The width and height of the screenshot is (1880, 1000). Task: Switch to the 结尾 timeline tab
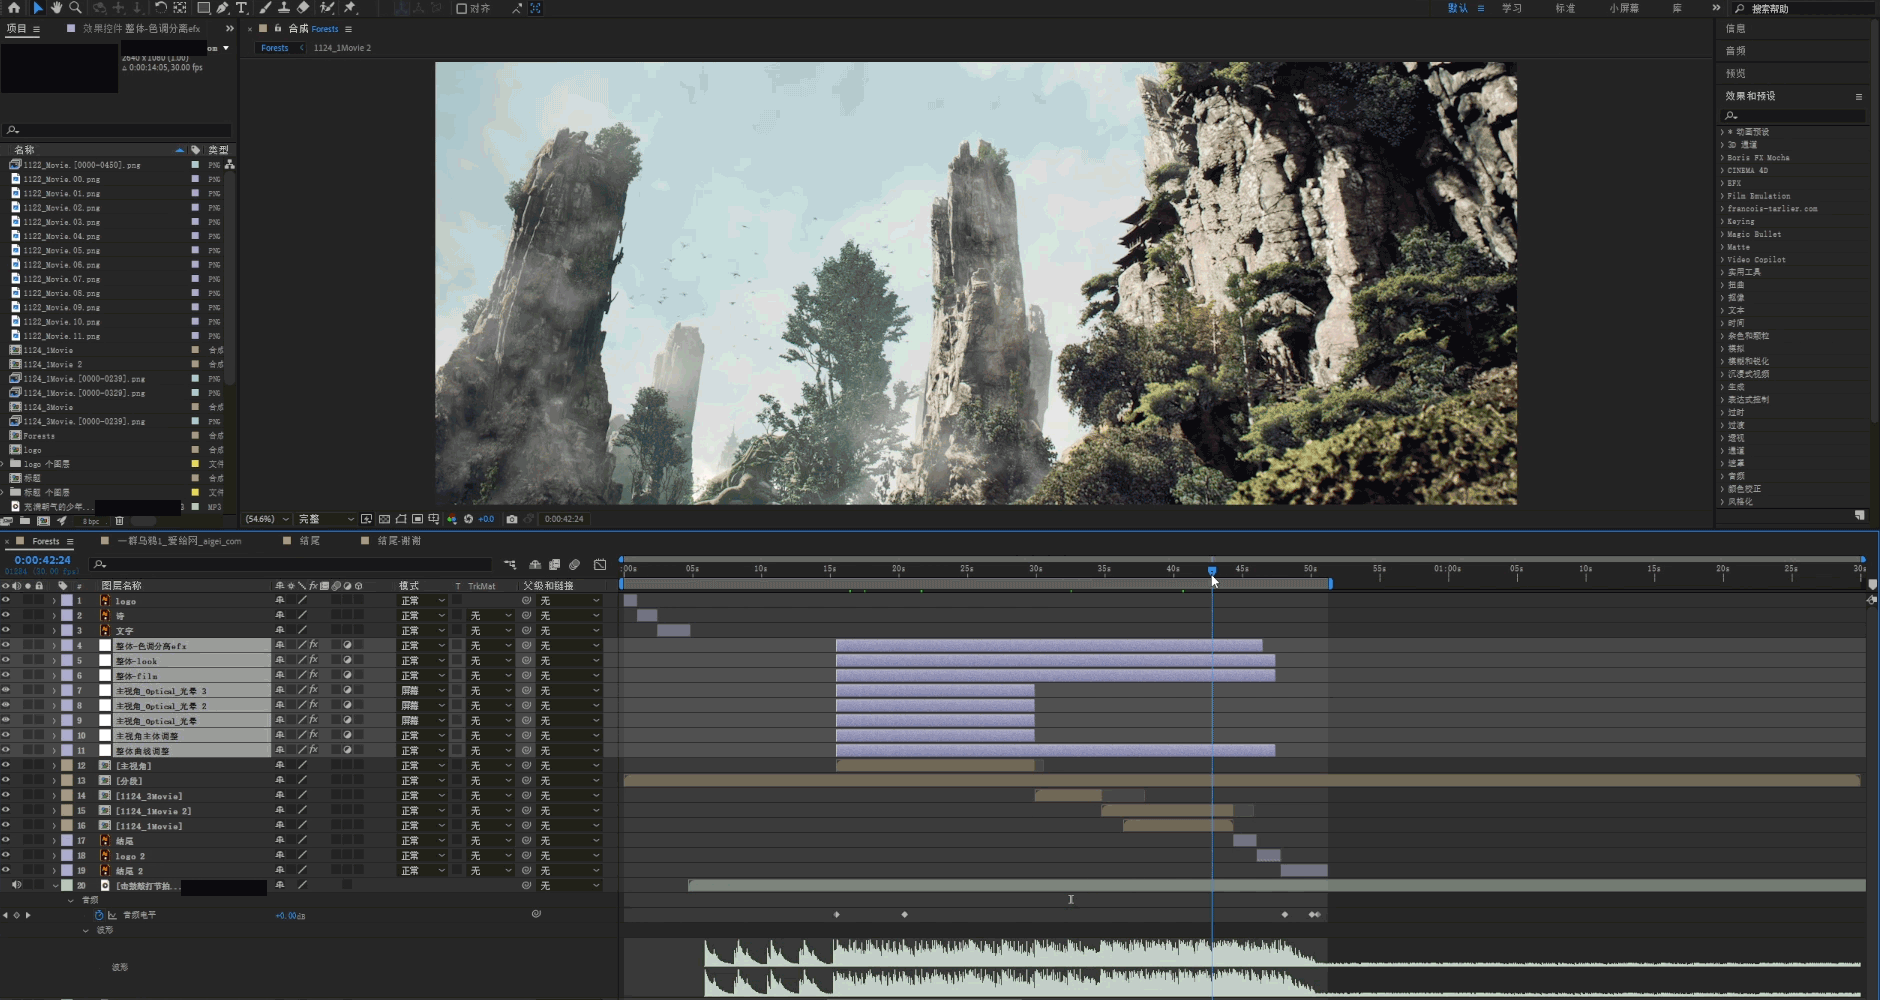tap(310, 541)
